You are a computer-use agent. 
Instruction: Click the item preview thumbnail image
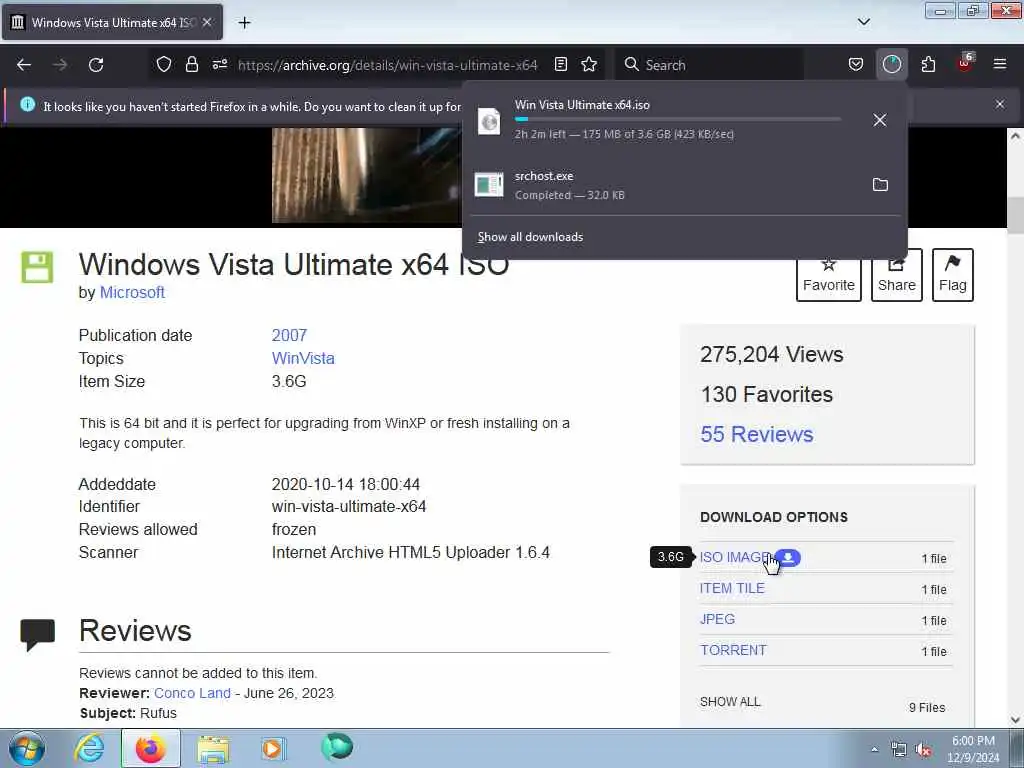pos(367,175)
